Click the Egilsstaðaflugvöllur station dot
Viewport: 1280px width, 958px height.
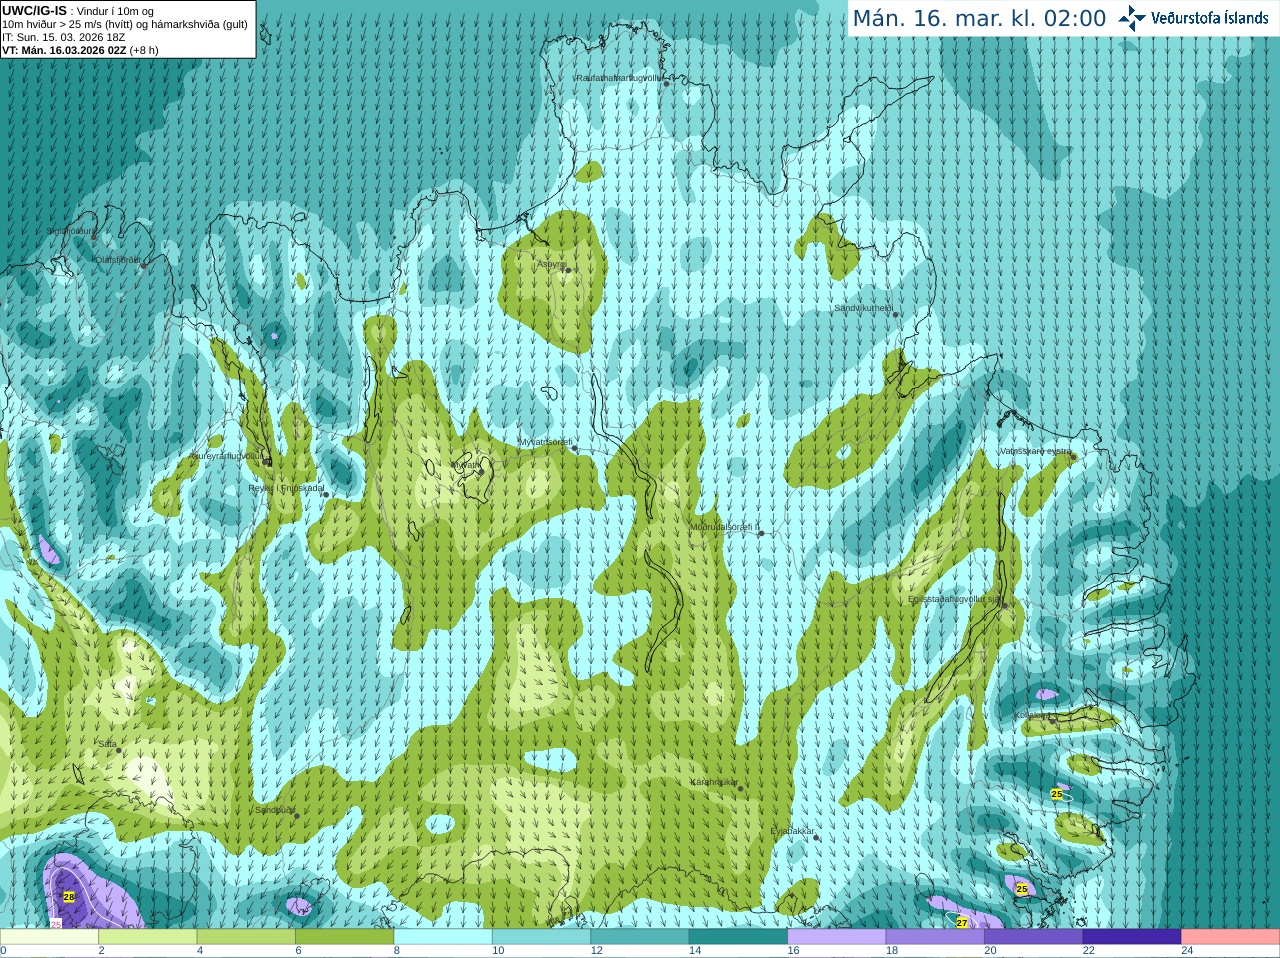point(1004,606)
